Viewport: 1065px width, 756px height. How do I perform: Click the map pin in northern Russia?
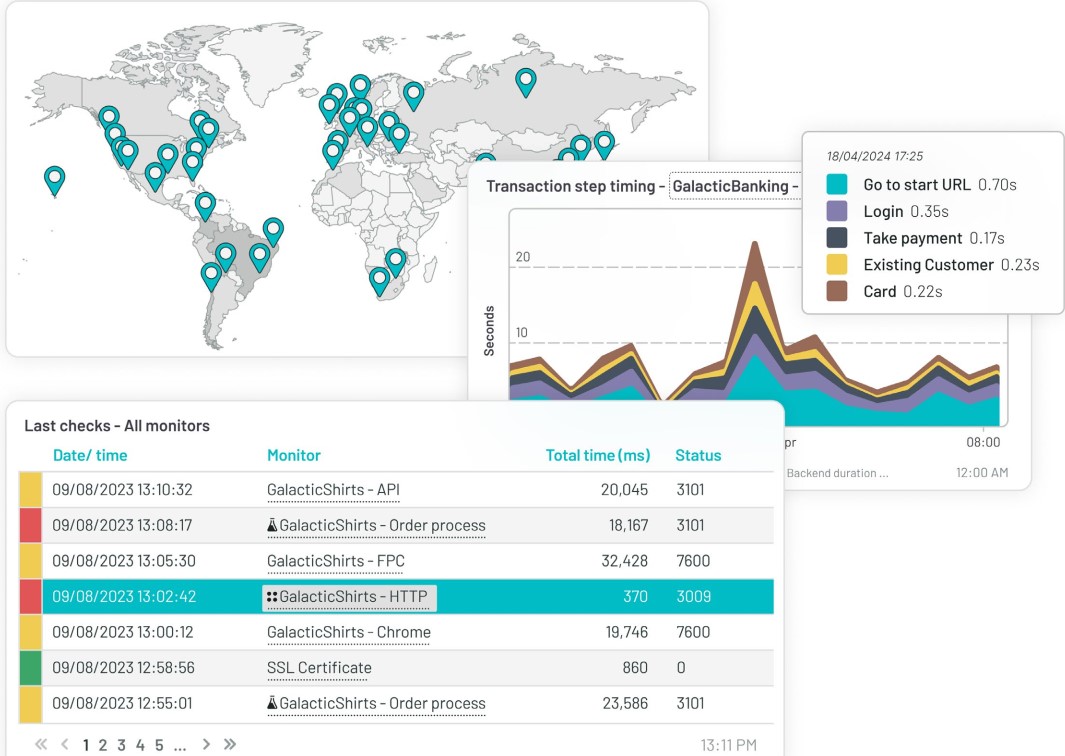526,82
